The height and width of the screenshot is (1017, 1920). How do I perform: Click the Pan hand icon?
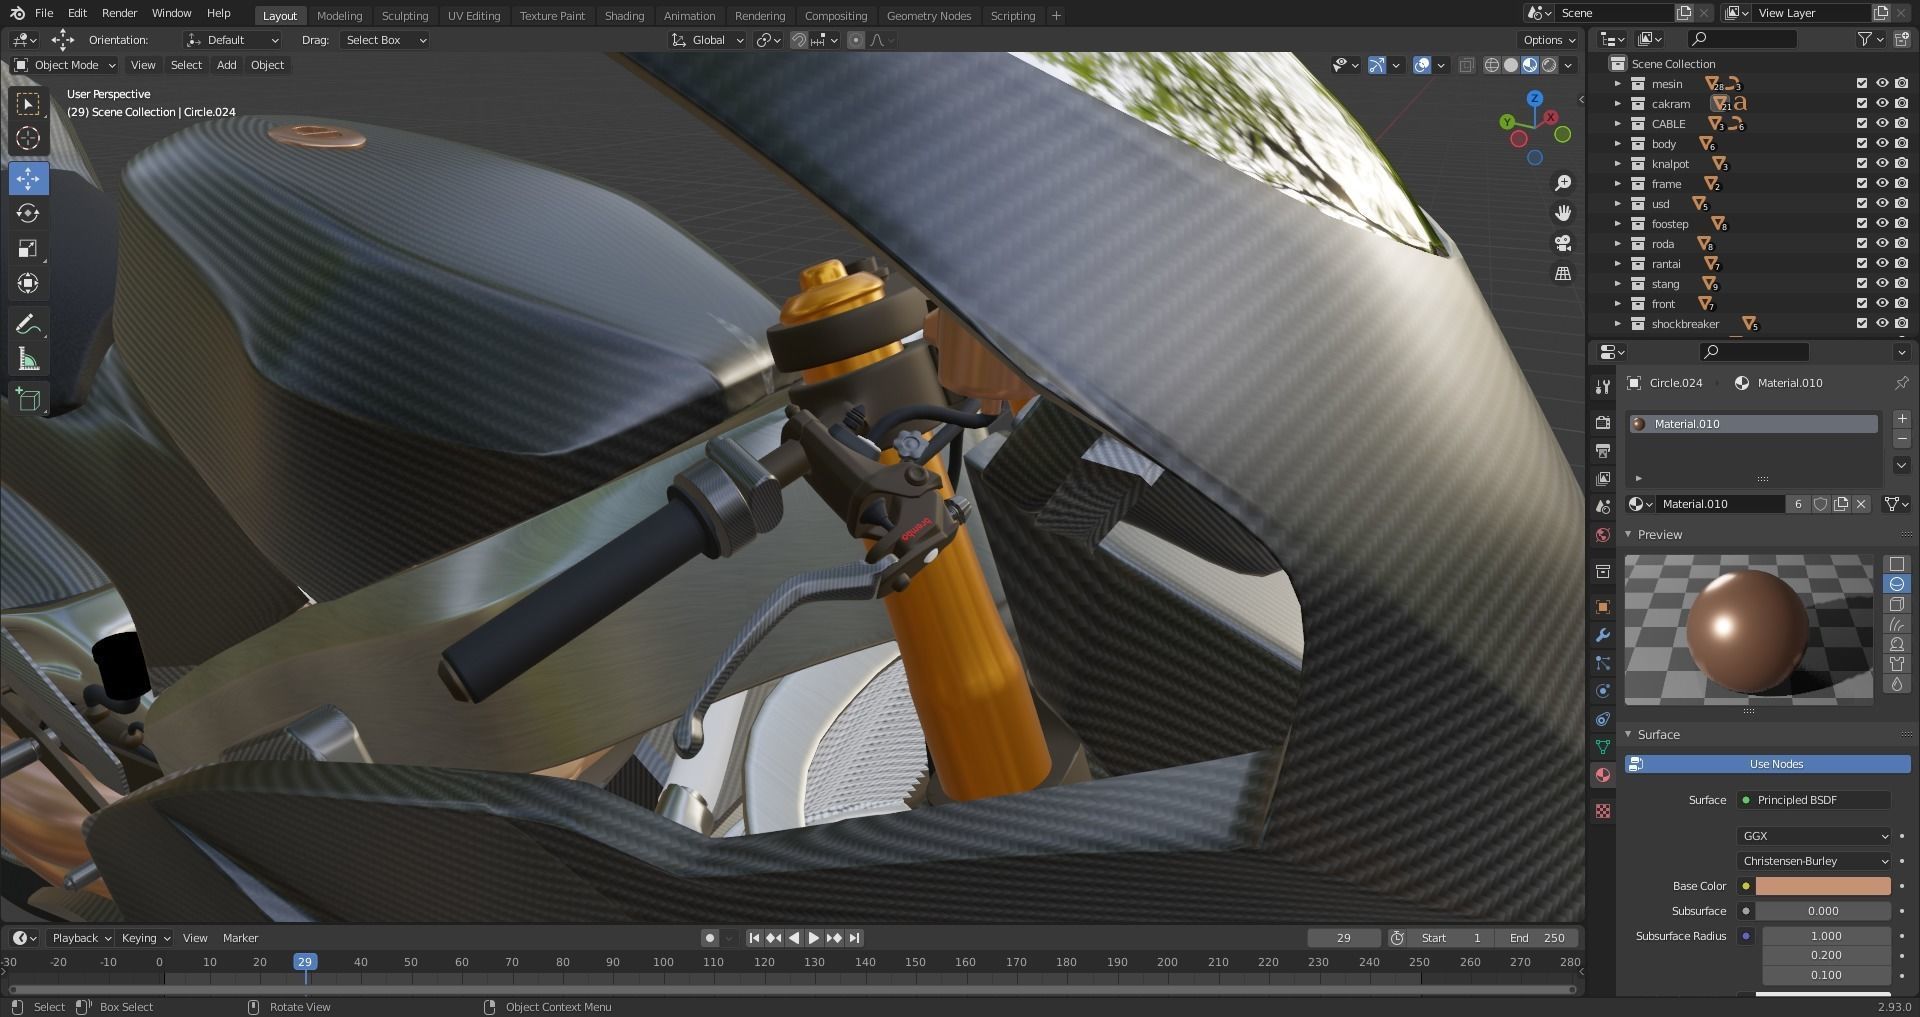[x=1563, y=213]
